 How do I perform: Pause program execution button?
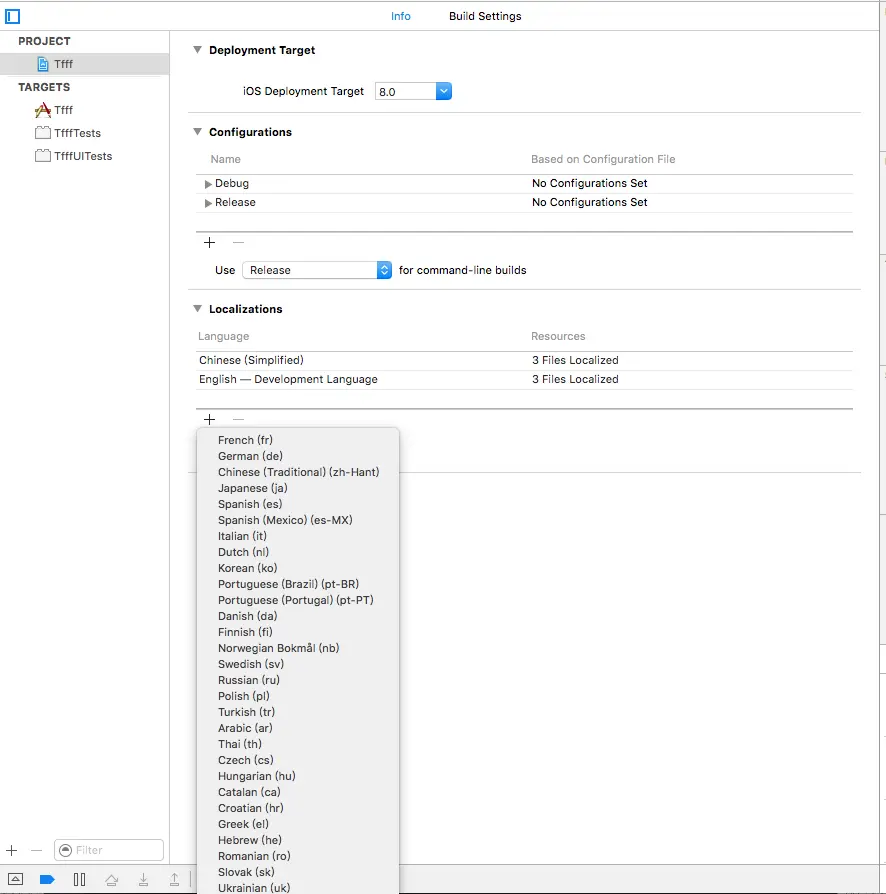tap(79, 879)
